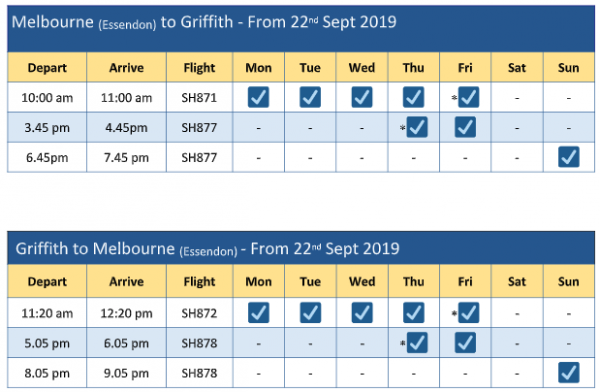Click the Sunday checkmark for 8.05 pm flight
Viewport: 600px width, 392px height.
569,372
